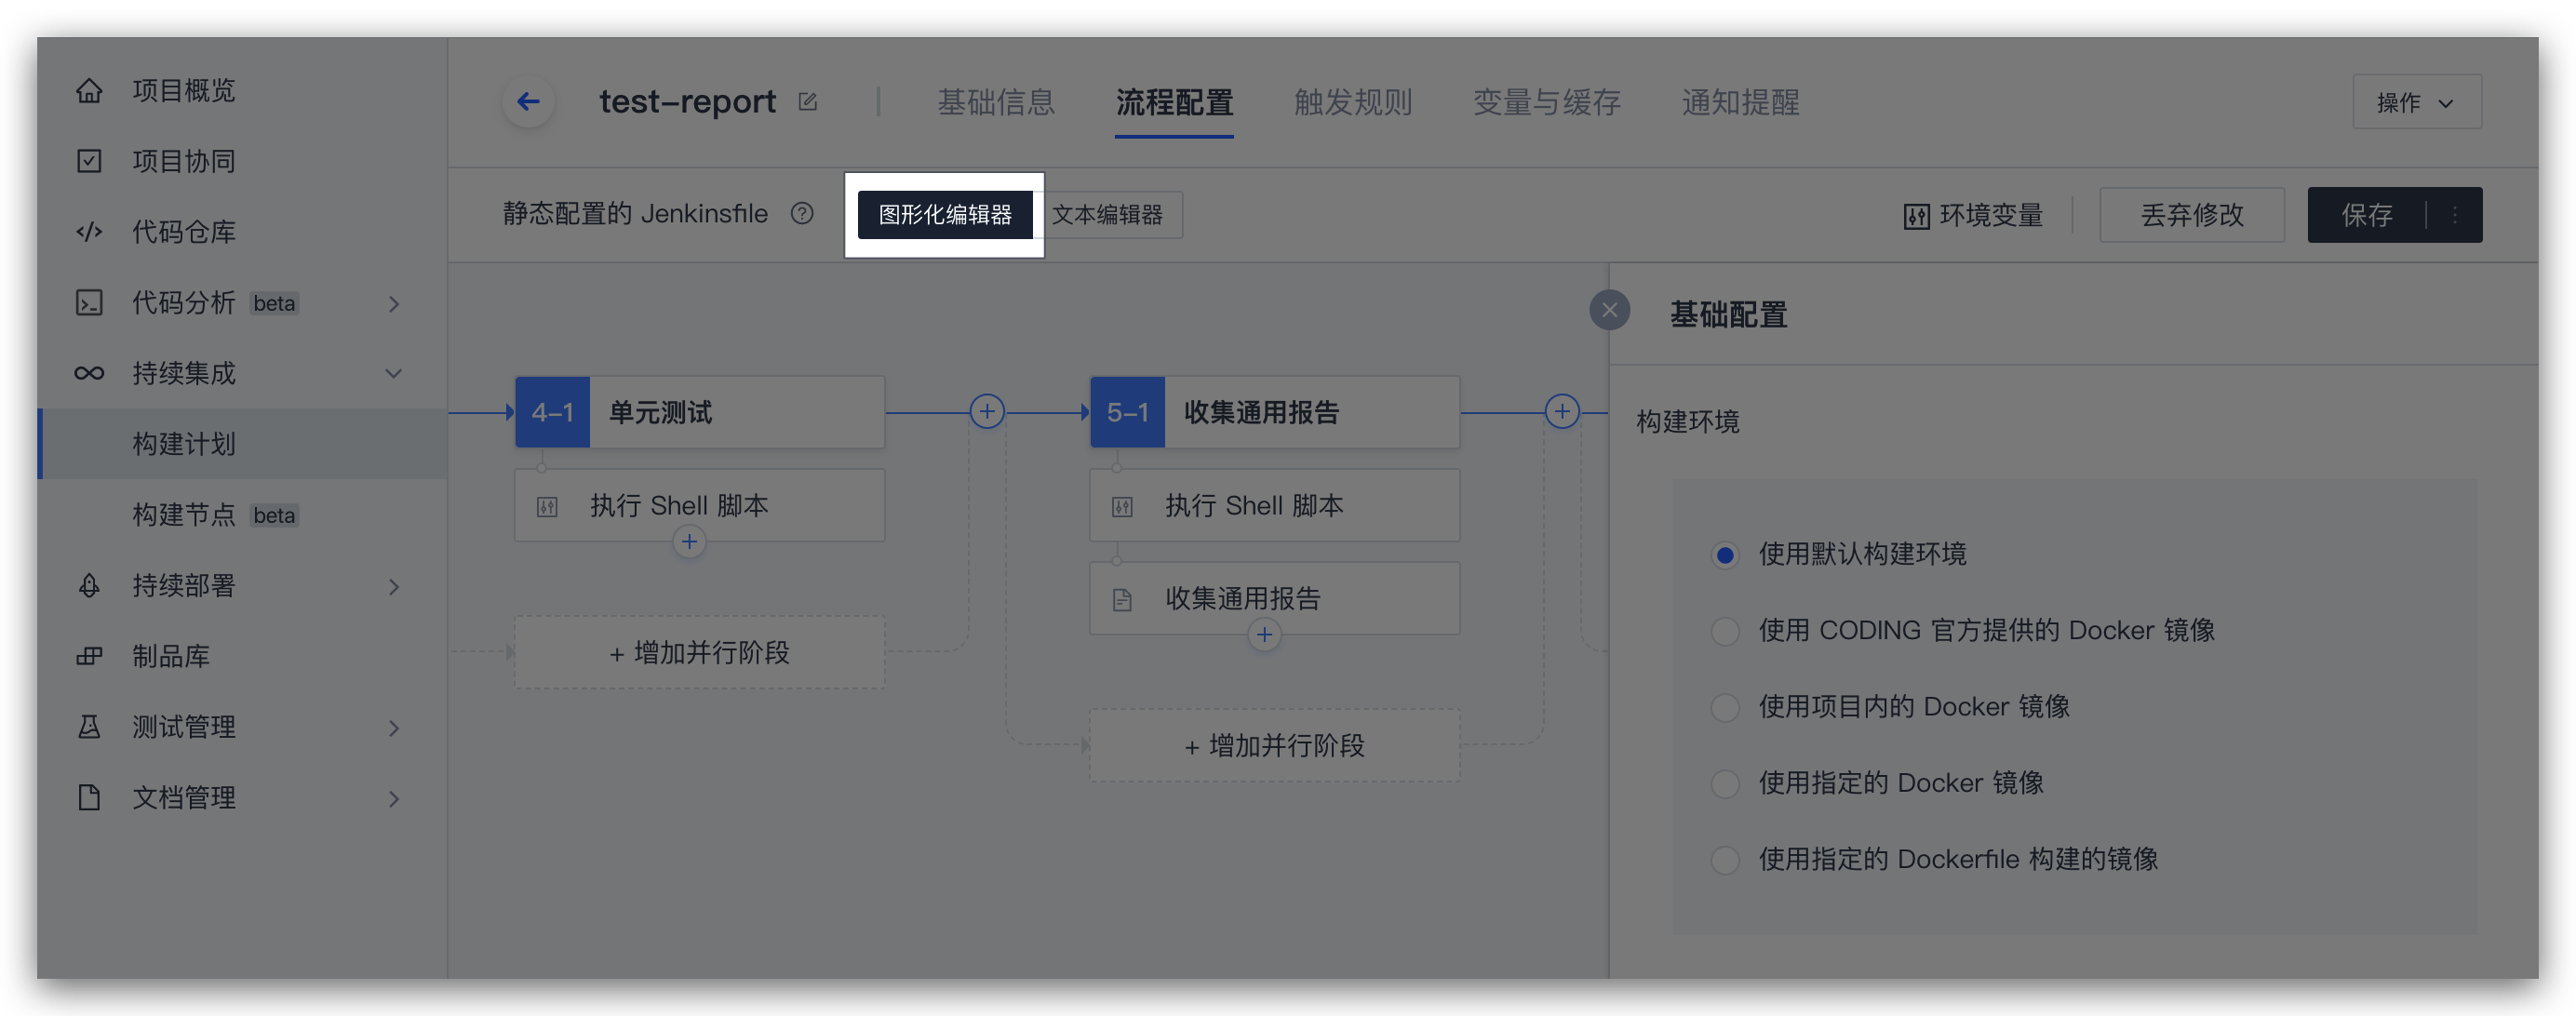Open 执行 Shell 脚本 step in stage 4-1

[699, 506]
